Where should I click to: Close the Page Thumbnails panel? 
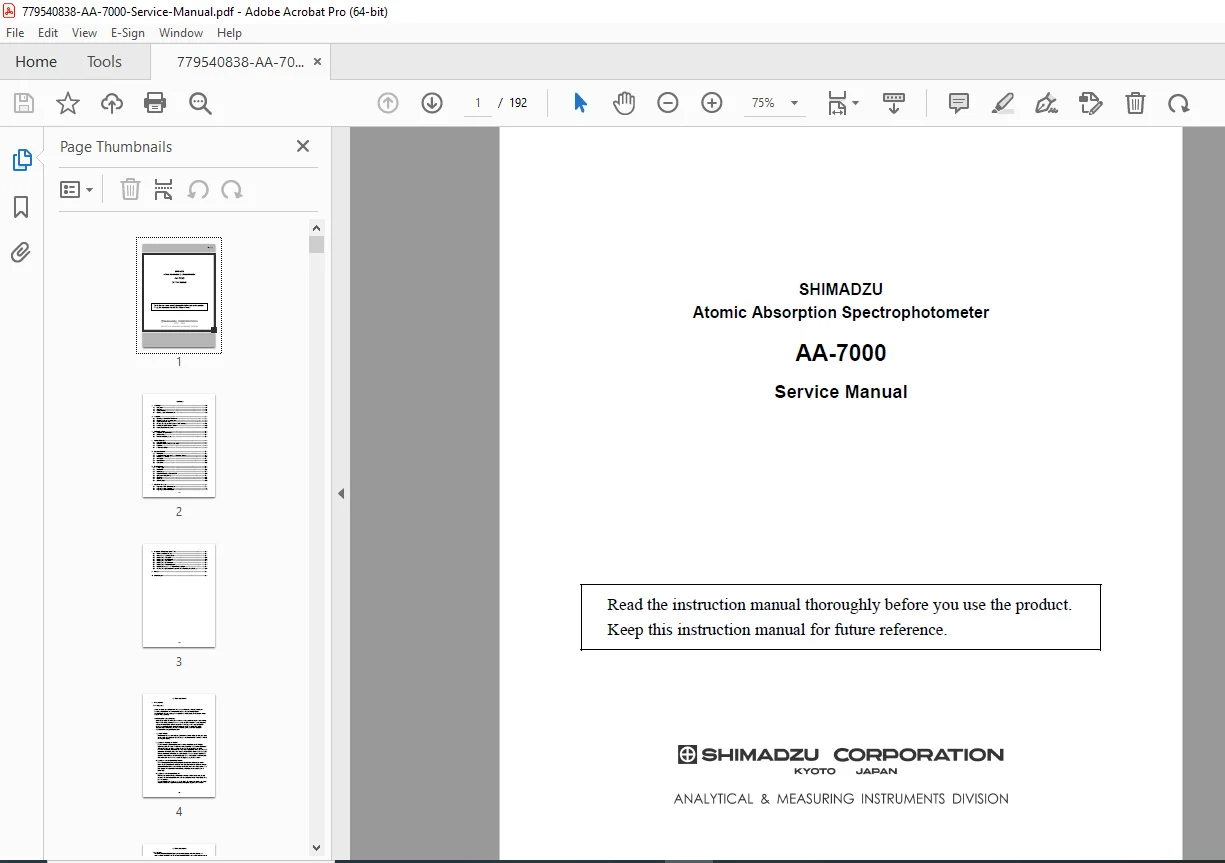(x=303, y=146)
